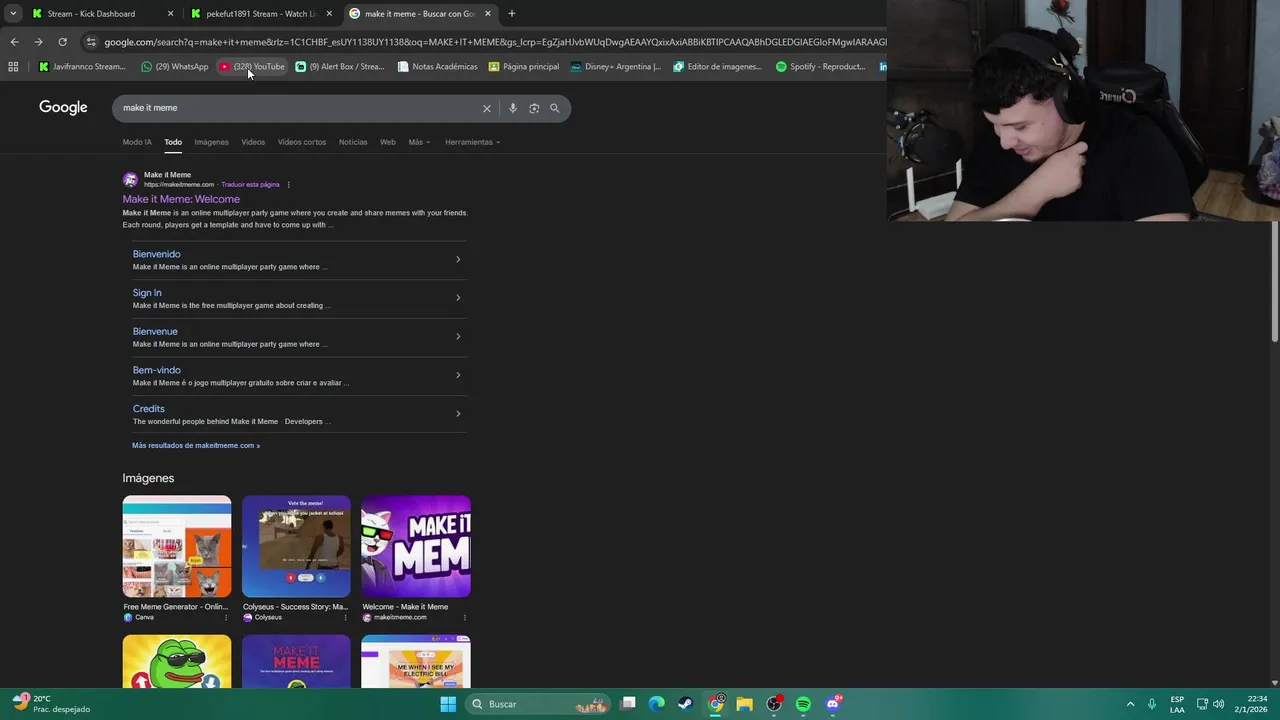Go to the Google logo homepage
The image size is (1280, 720).
(x=63, y=108)
